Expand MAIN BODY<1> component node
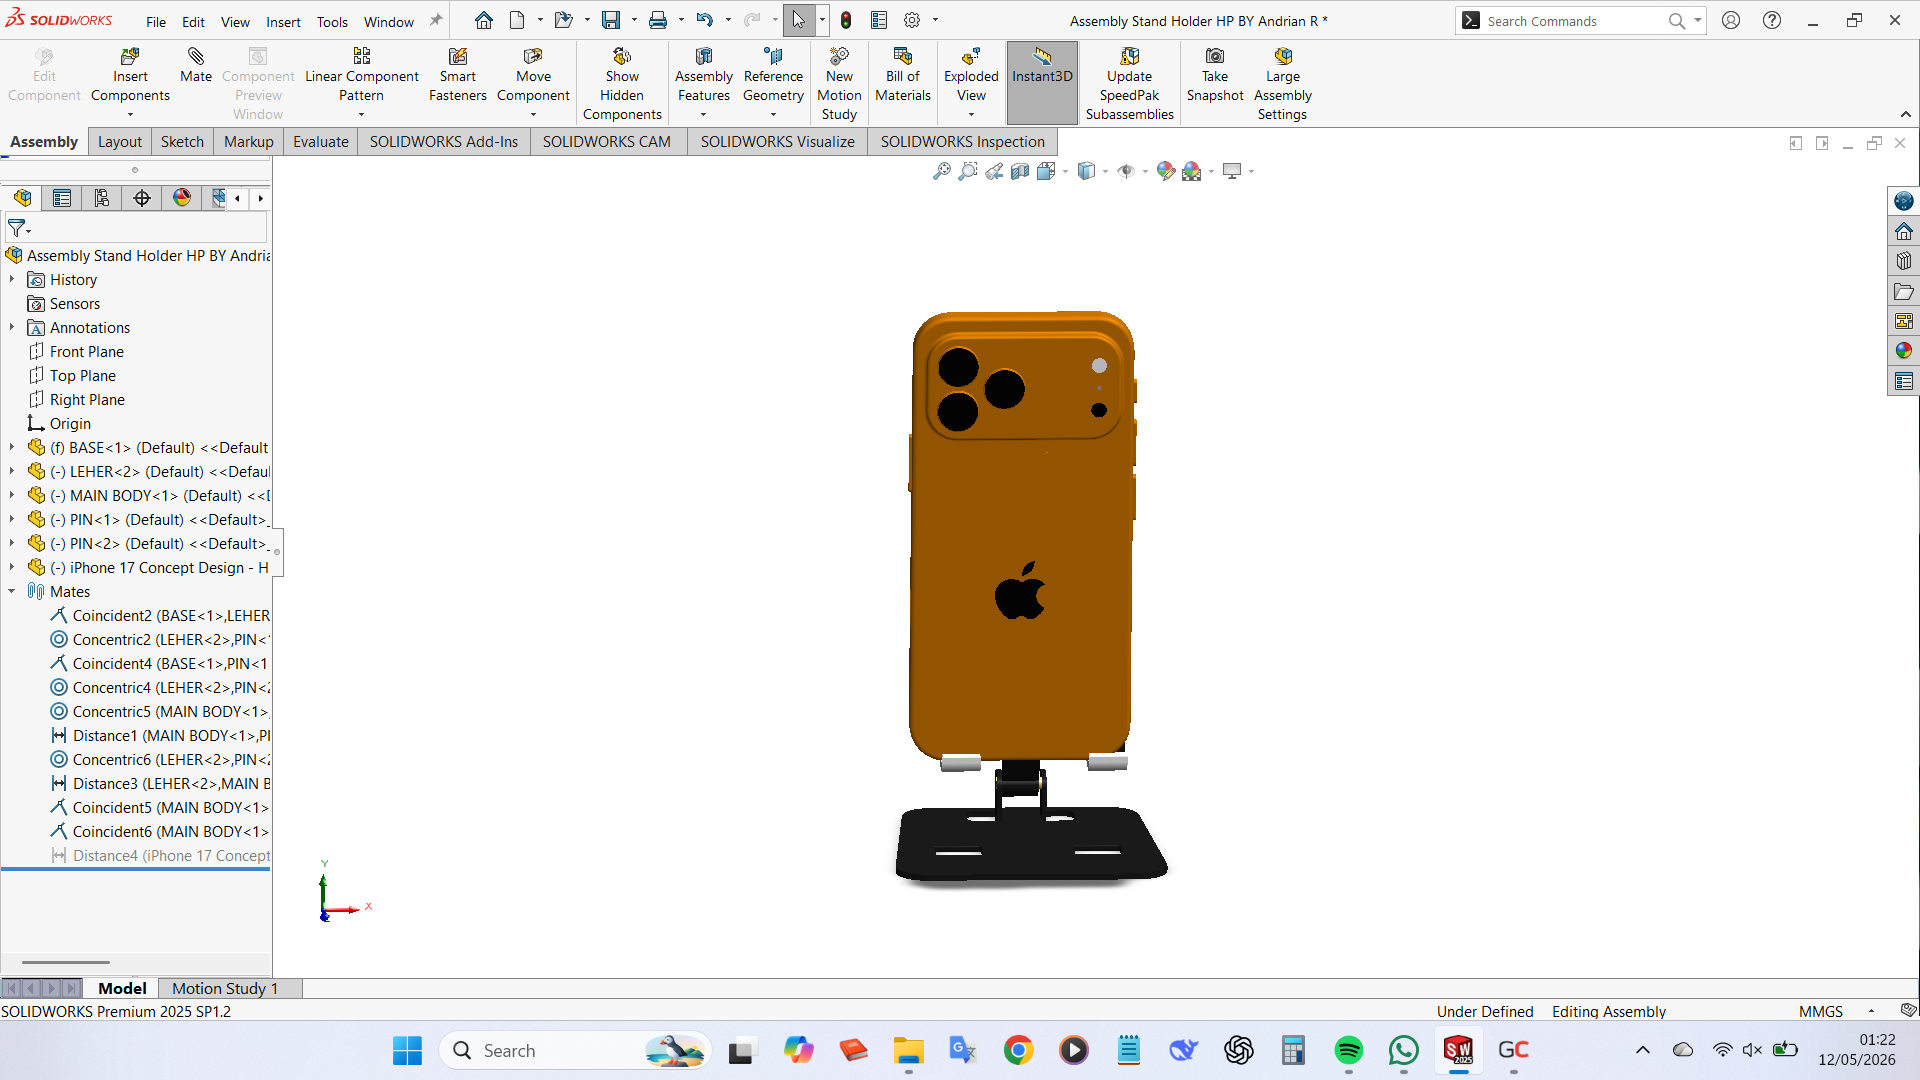 12,496
